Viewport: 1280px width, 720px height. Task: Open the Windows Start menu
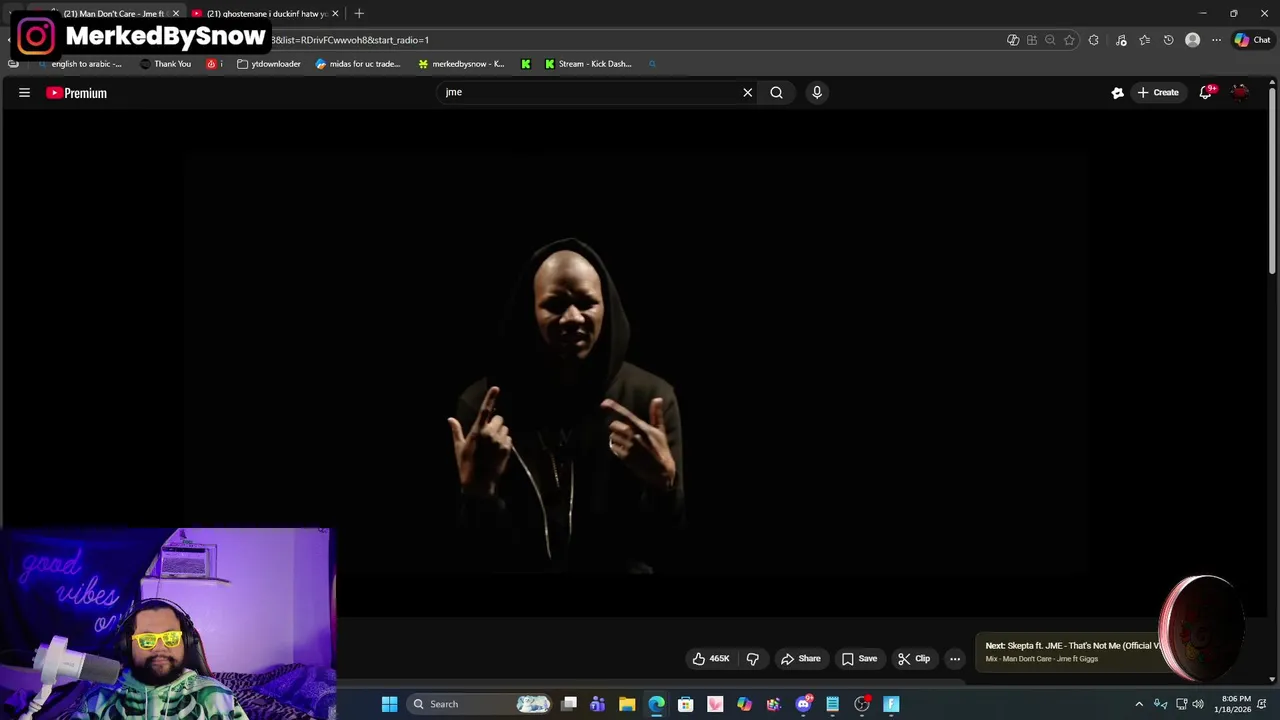(x=389, y=704)
